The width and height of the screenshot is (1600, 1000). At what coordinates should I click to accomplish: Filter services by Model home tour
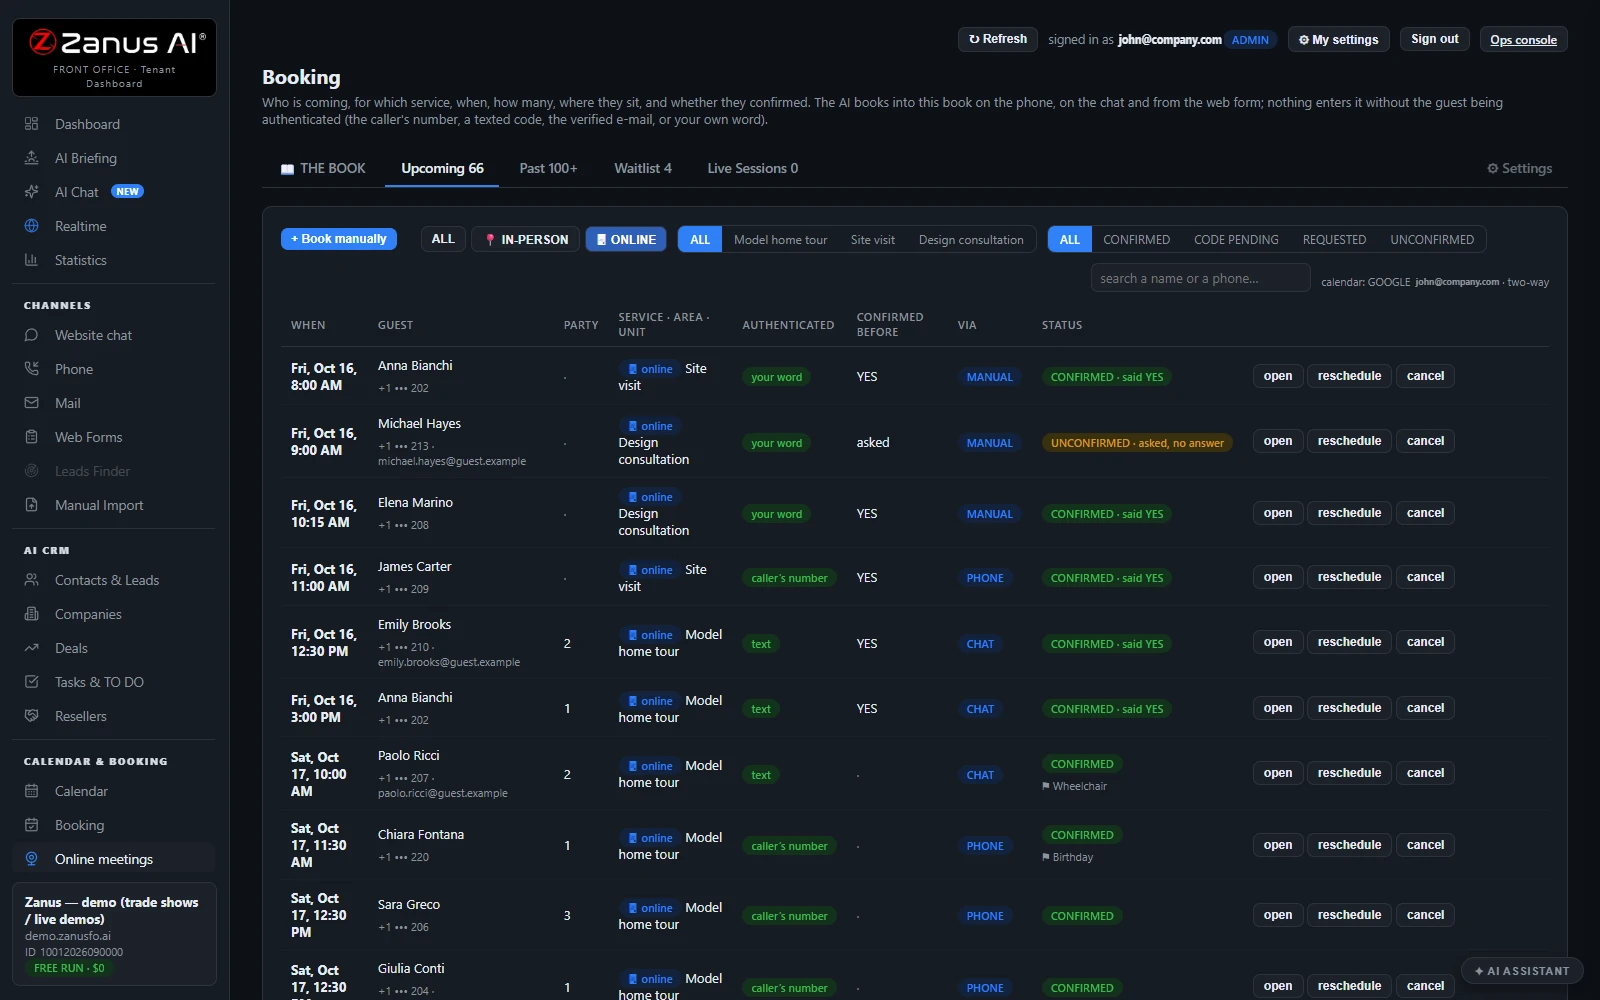[x=780, y=240]
